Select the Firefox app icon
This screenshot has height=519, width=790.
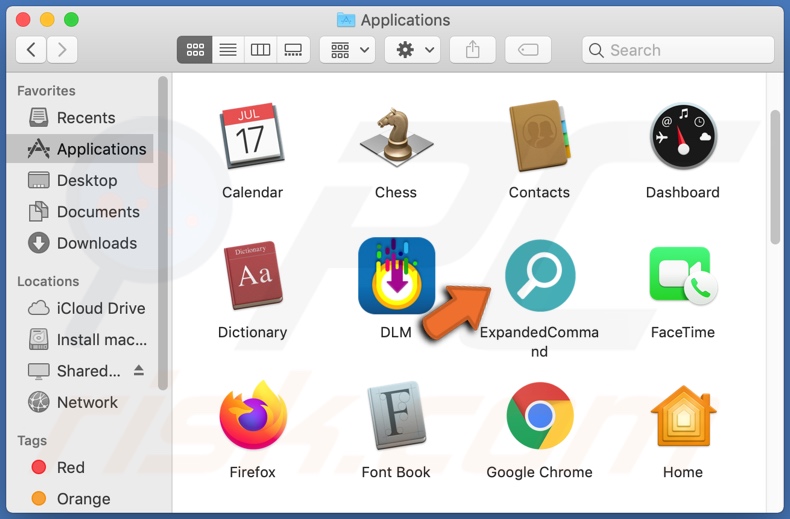pos(253,415)
